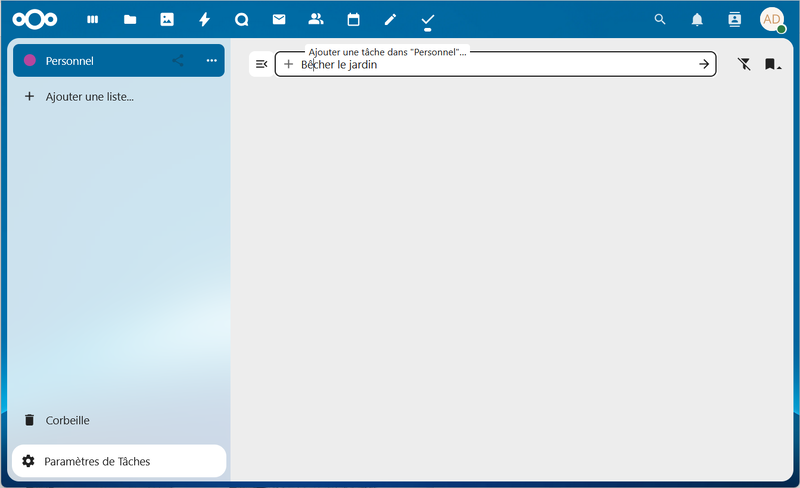Show notifications bell
The width and height of the screenshot is (800, 488).
tap(697, 19)
